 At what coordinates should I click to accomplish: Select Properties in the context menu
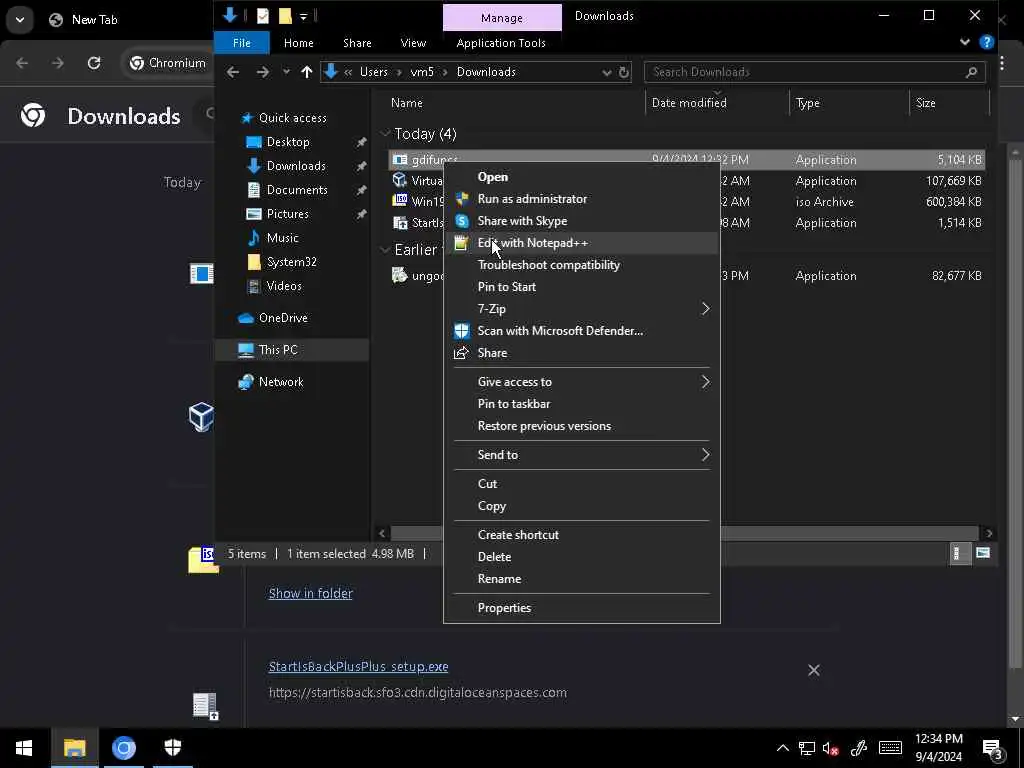coord(504,608)
